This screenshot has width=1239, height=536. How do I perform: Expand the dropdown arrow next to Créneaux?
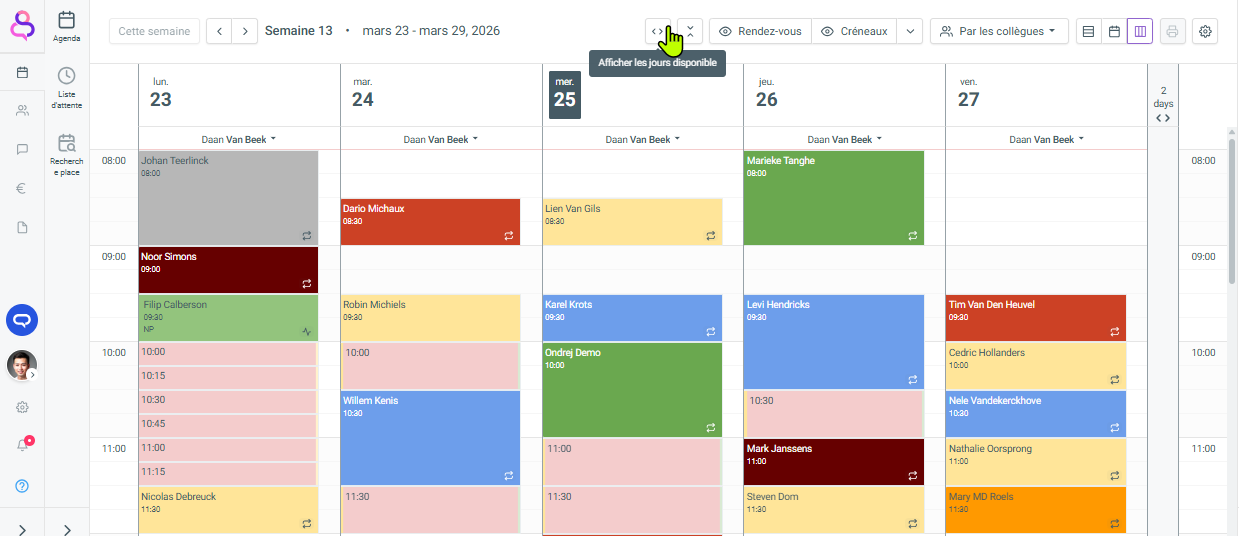pyautogui.click(x=909, y=31)
